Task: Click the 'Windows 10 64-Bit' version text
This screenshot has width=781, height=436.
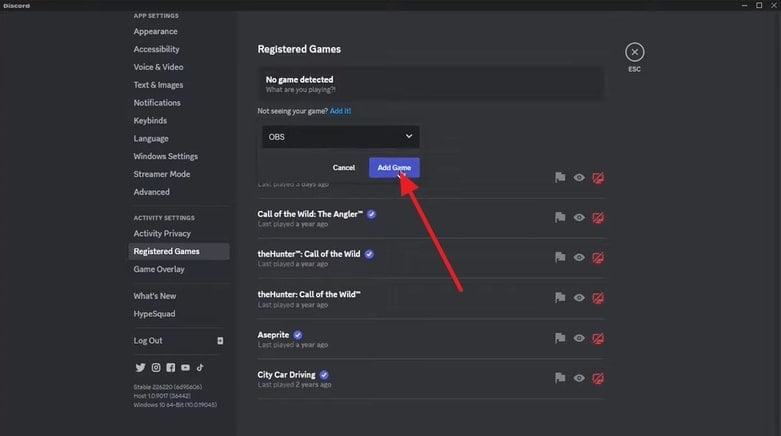Action: pos(175,405)
